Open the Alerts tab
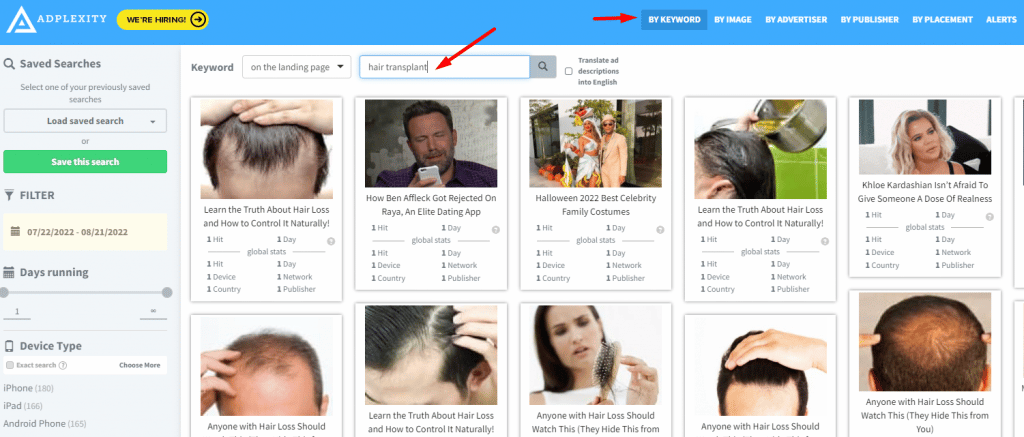The height and width of the screenshot is (437, 1024). tap(1000, 20)
